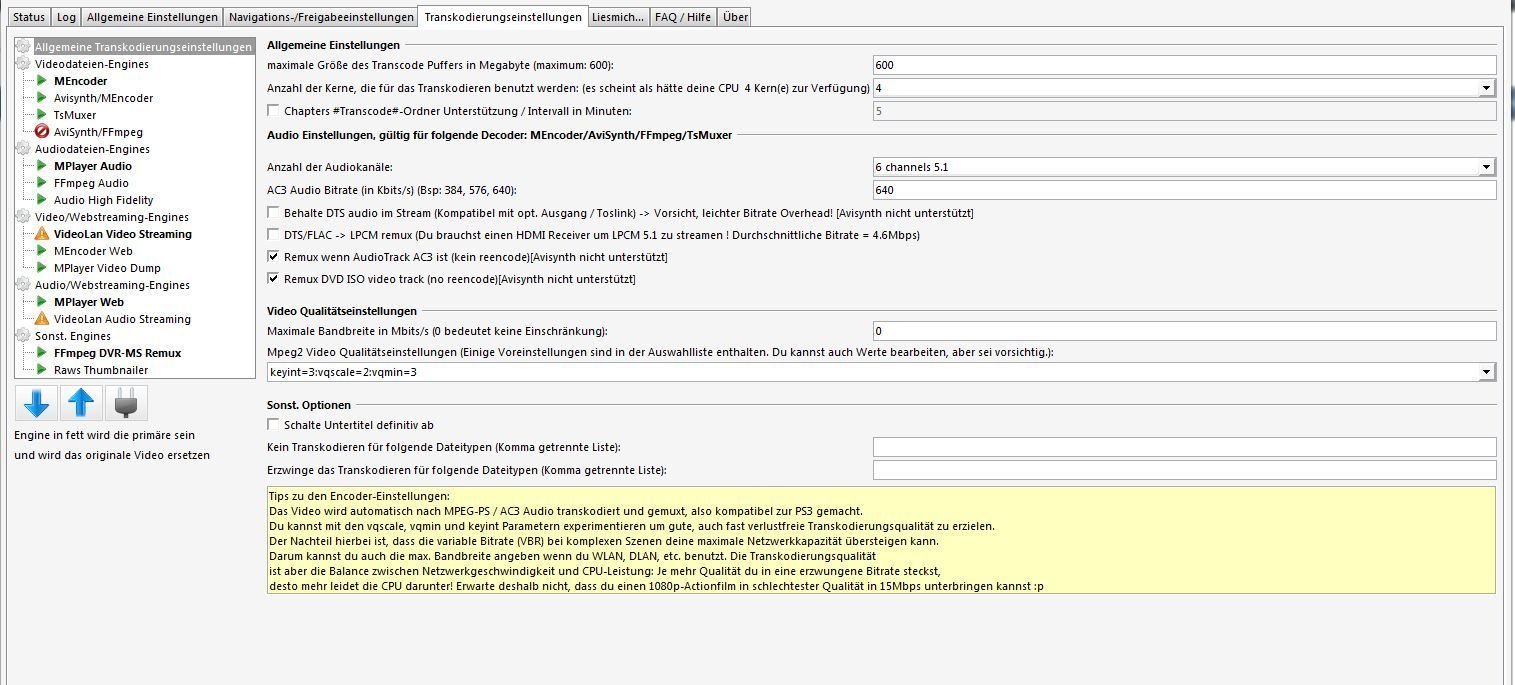Screen dimensions: 1515x685
Task: Open the Liesmich... tab
Action: pos(618,17)
